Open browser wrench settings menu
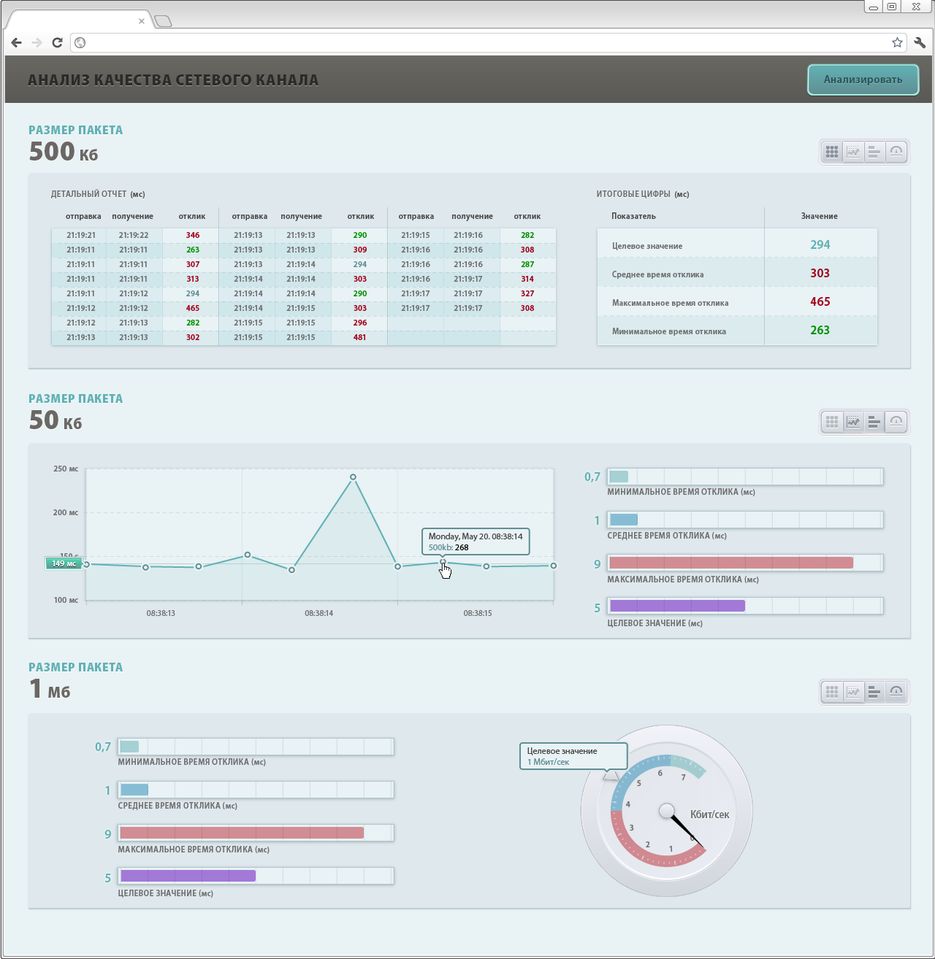This screenshot has height=959, width=935. [x=919, y=42]
